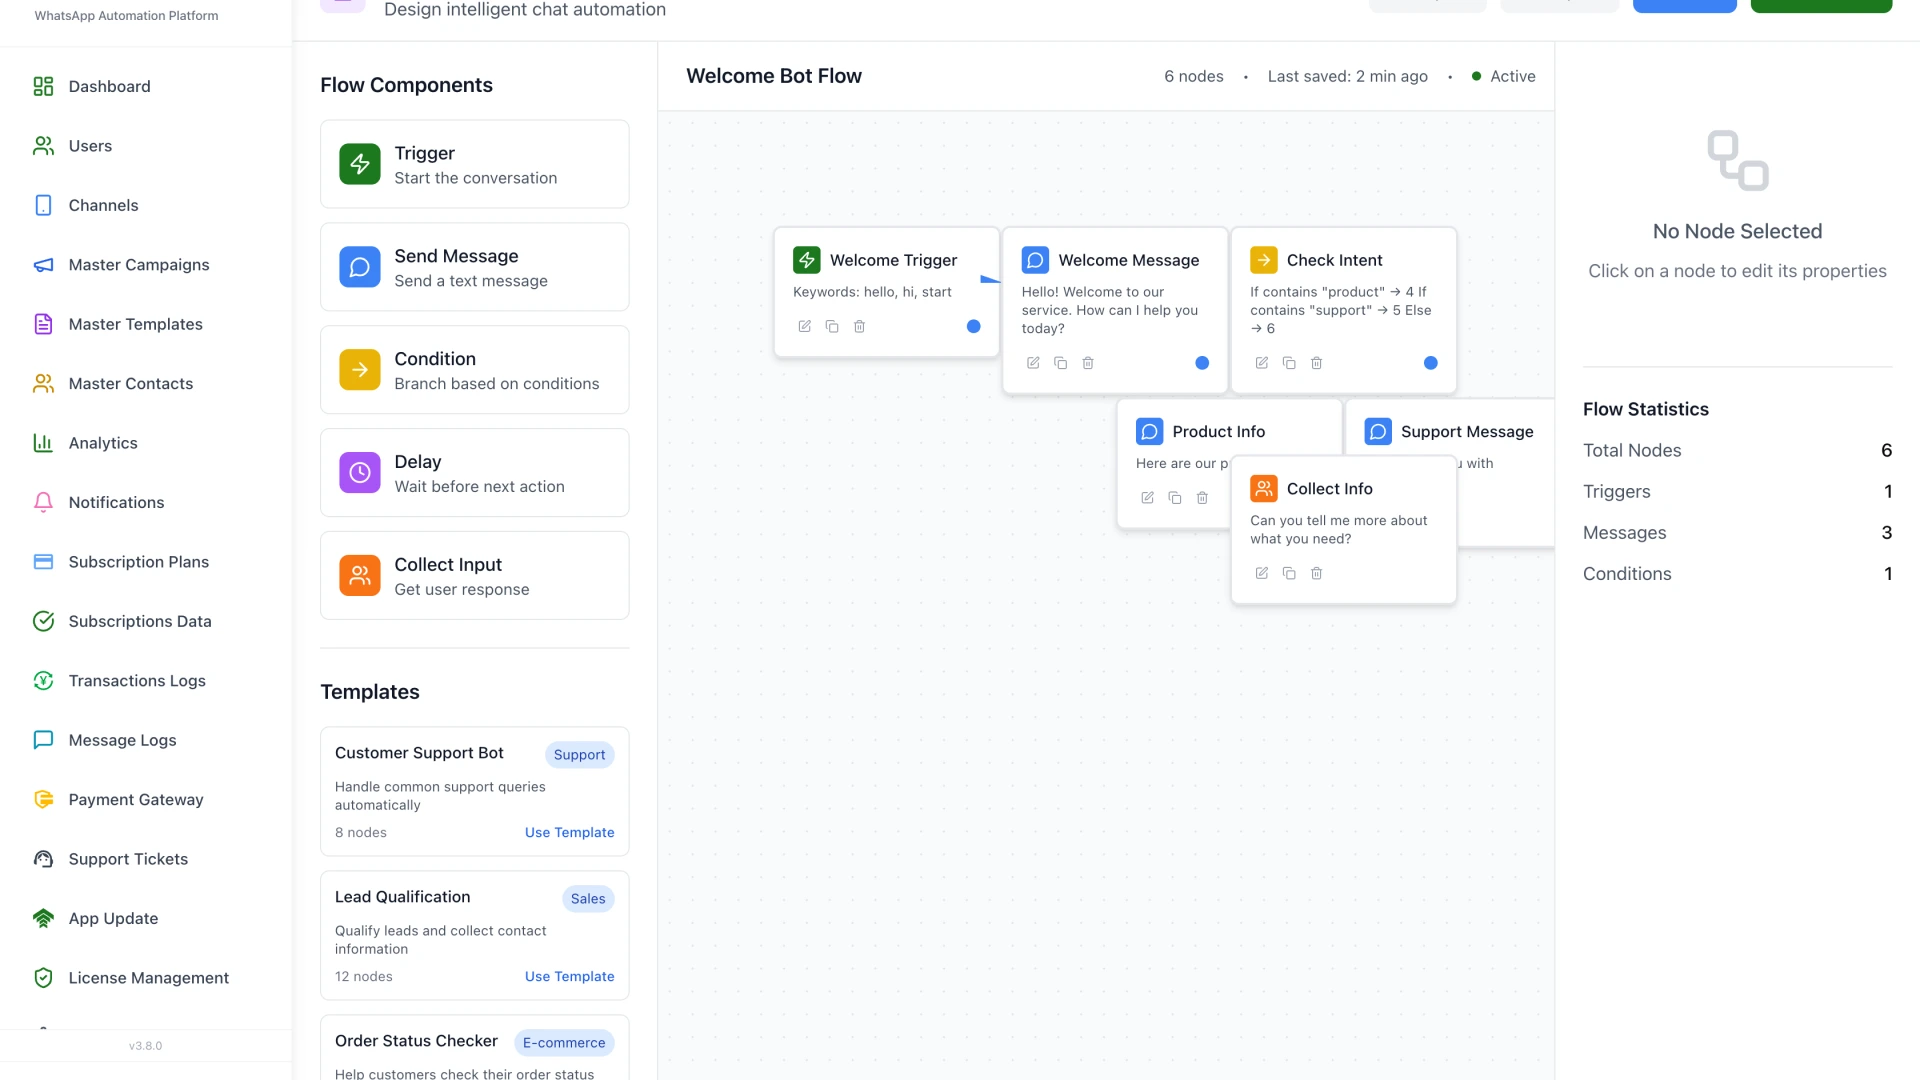This screenshot has width=1920, height=1080.
Task: Edit the Welcome Trigger node
Action: pos(805,327)
